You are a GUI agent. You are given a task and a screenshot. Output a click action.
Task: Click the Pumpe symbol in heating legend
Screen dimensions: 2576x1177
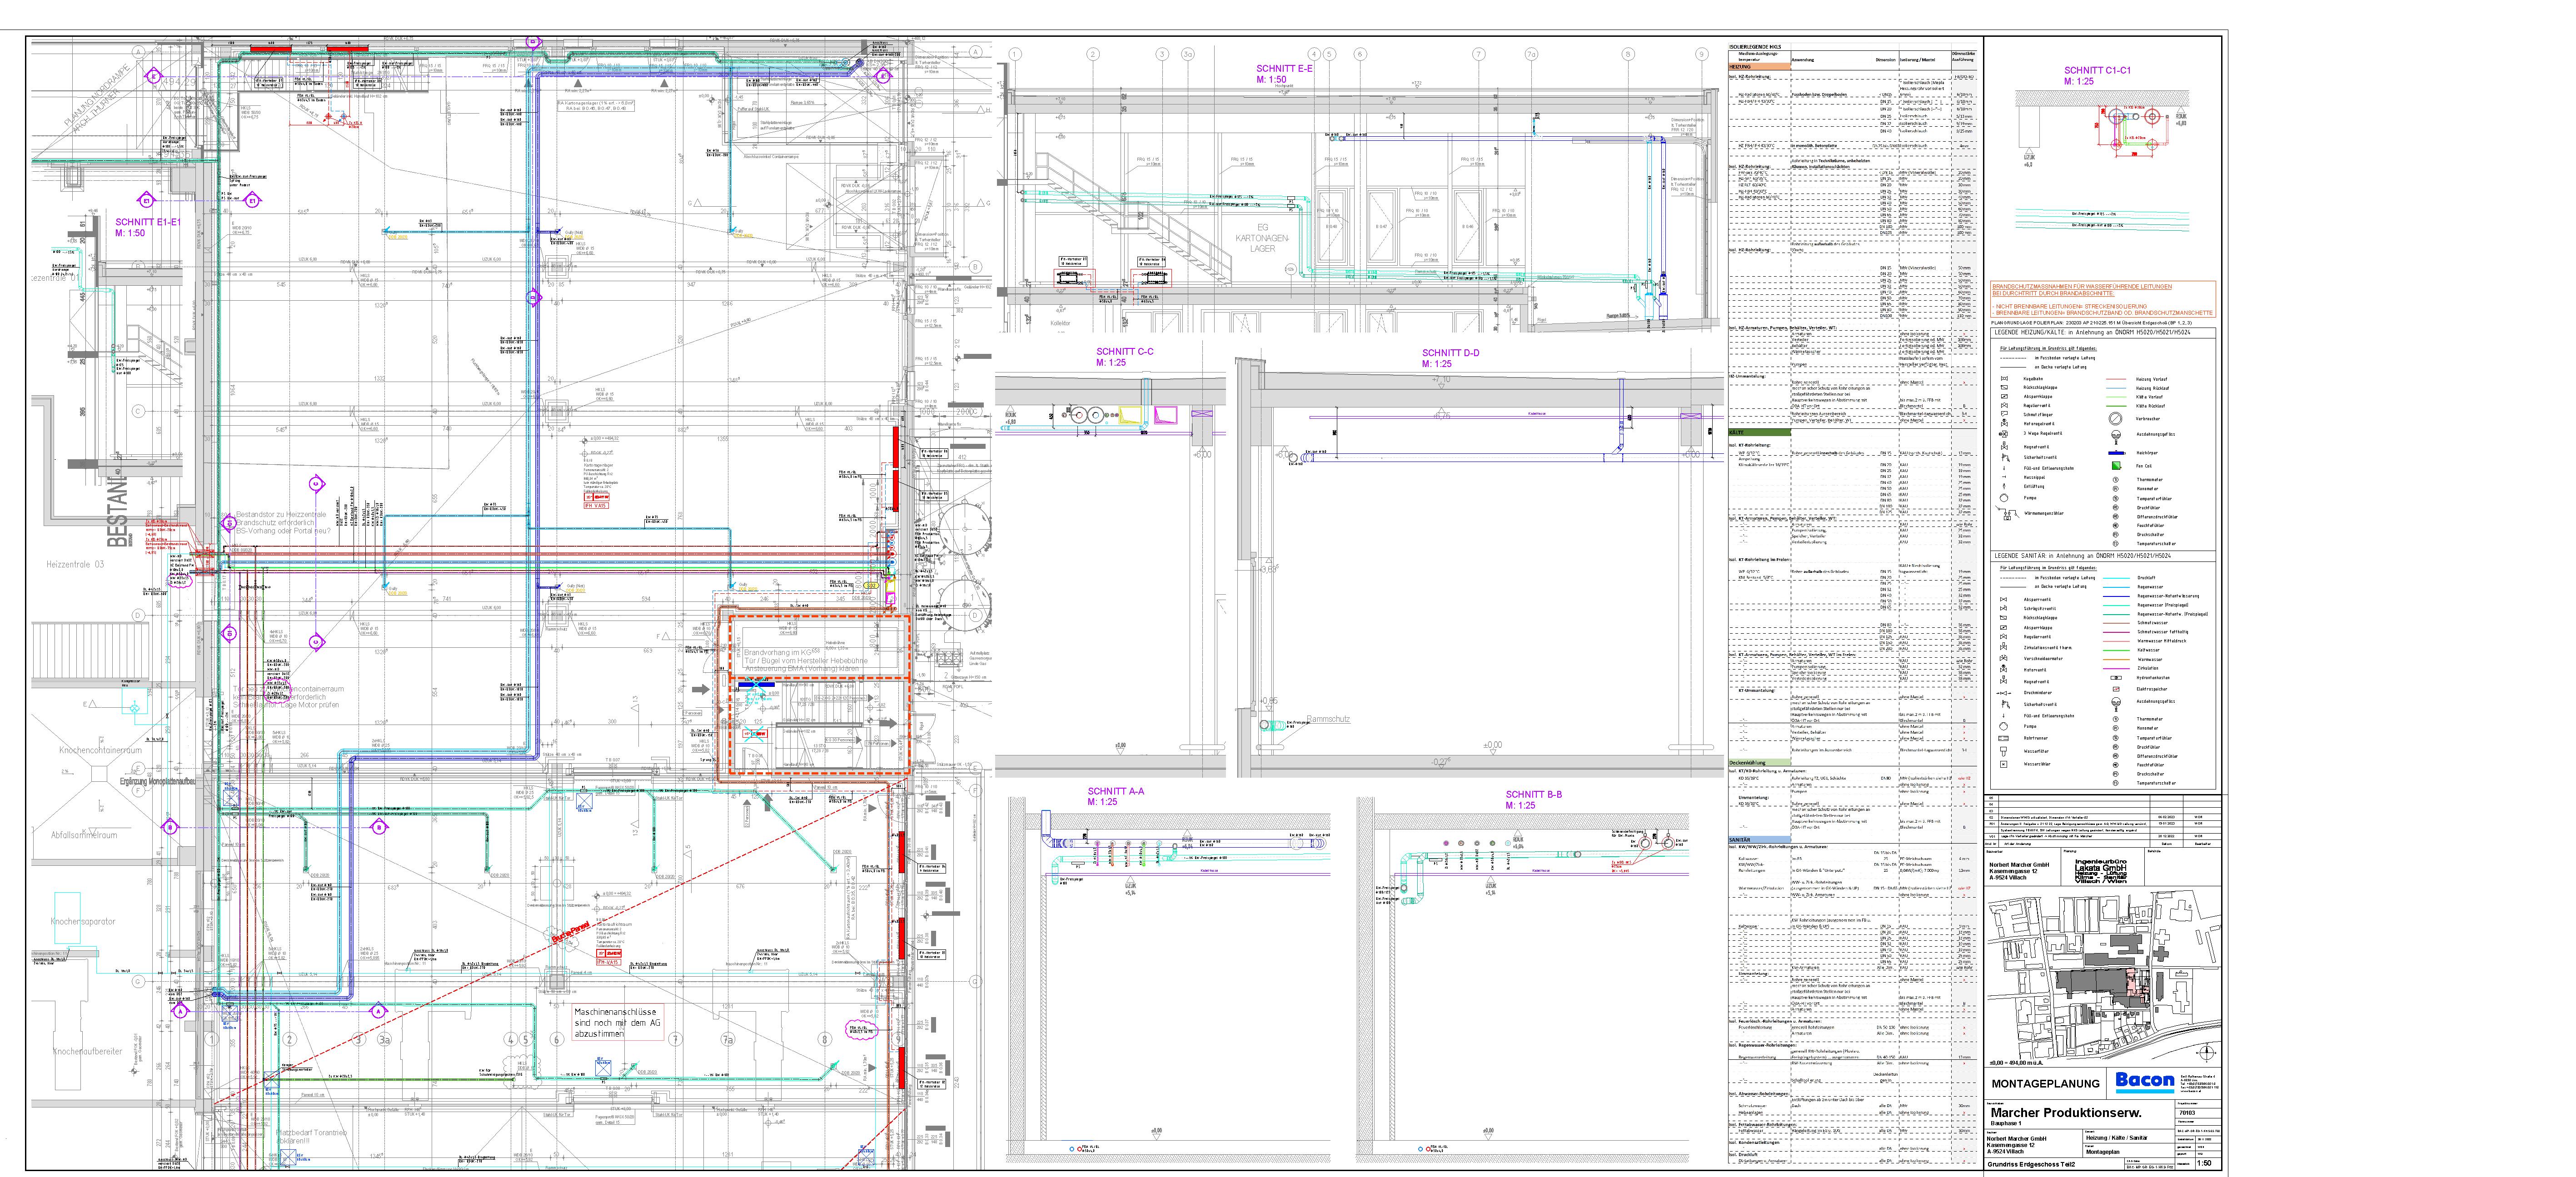pos(2004,498)
